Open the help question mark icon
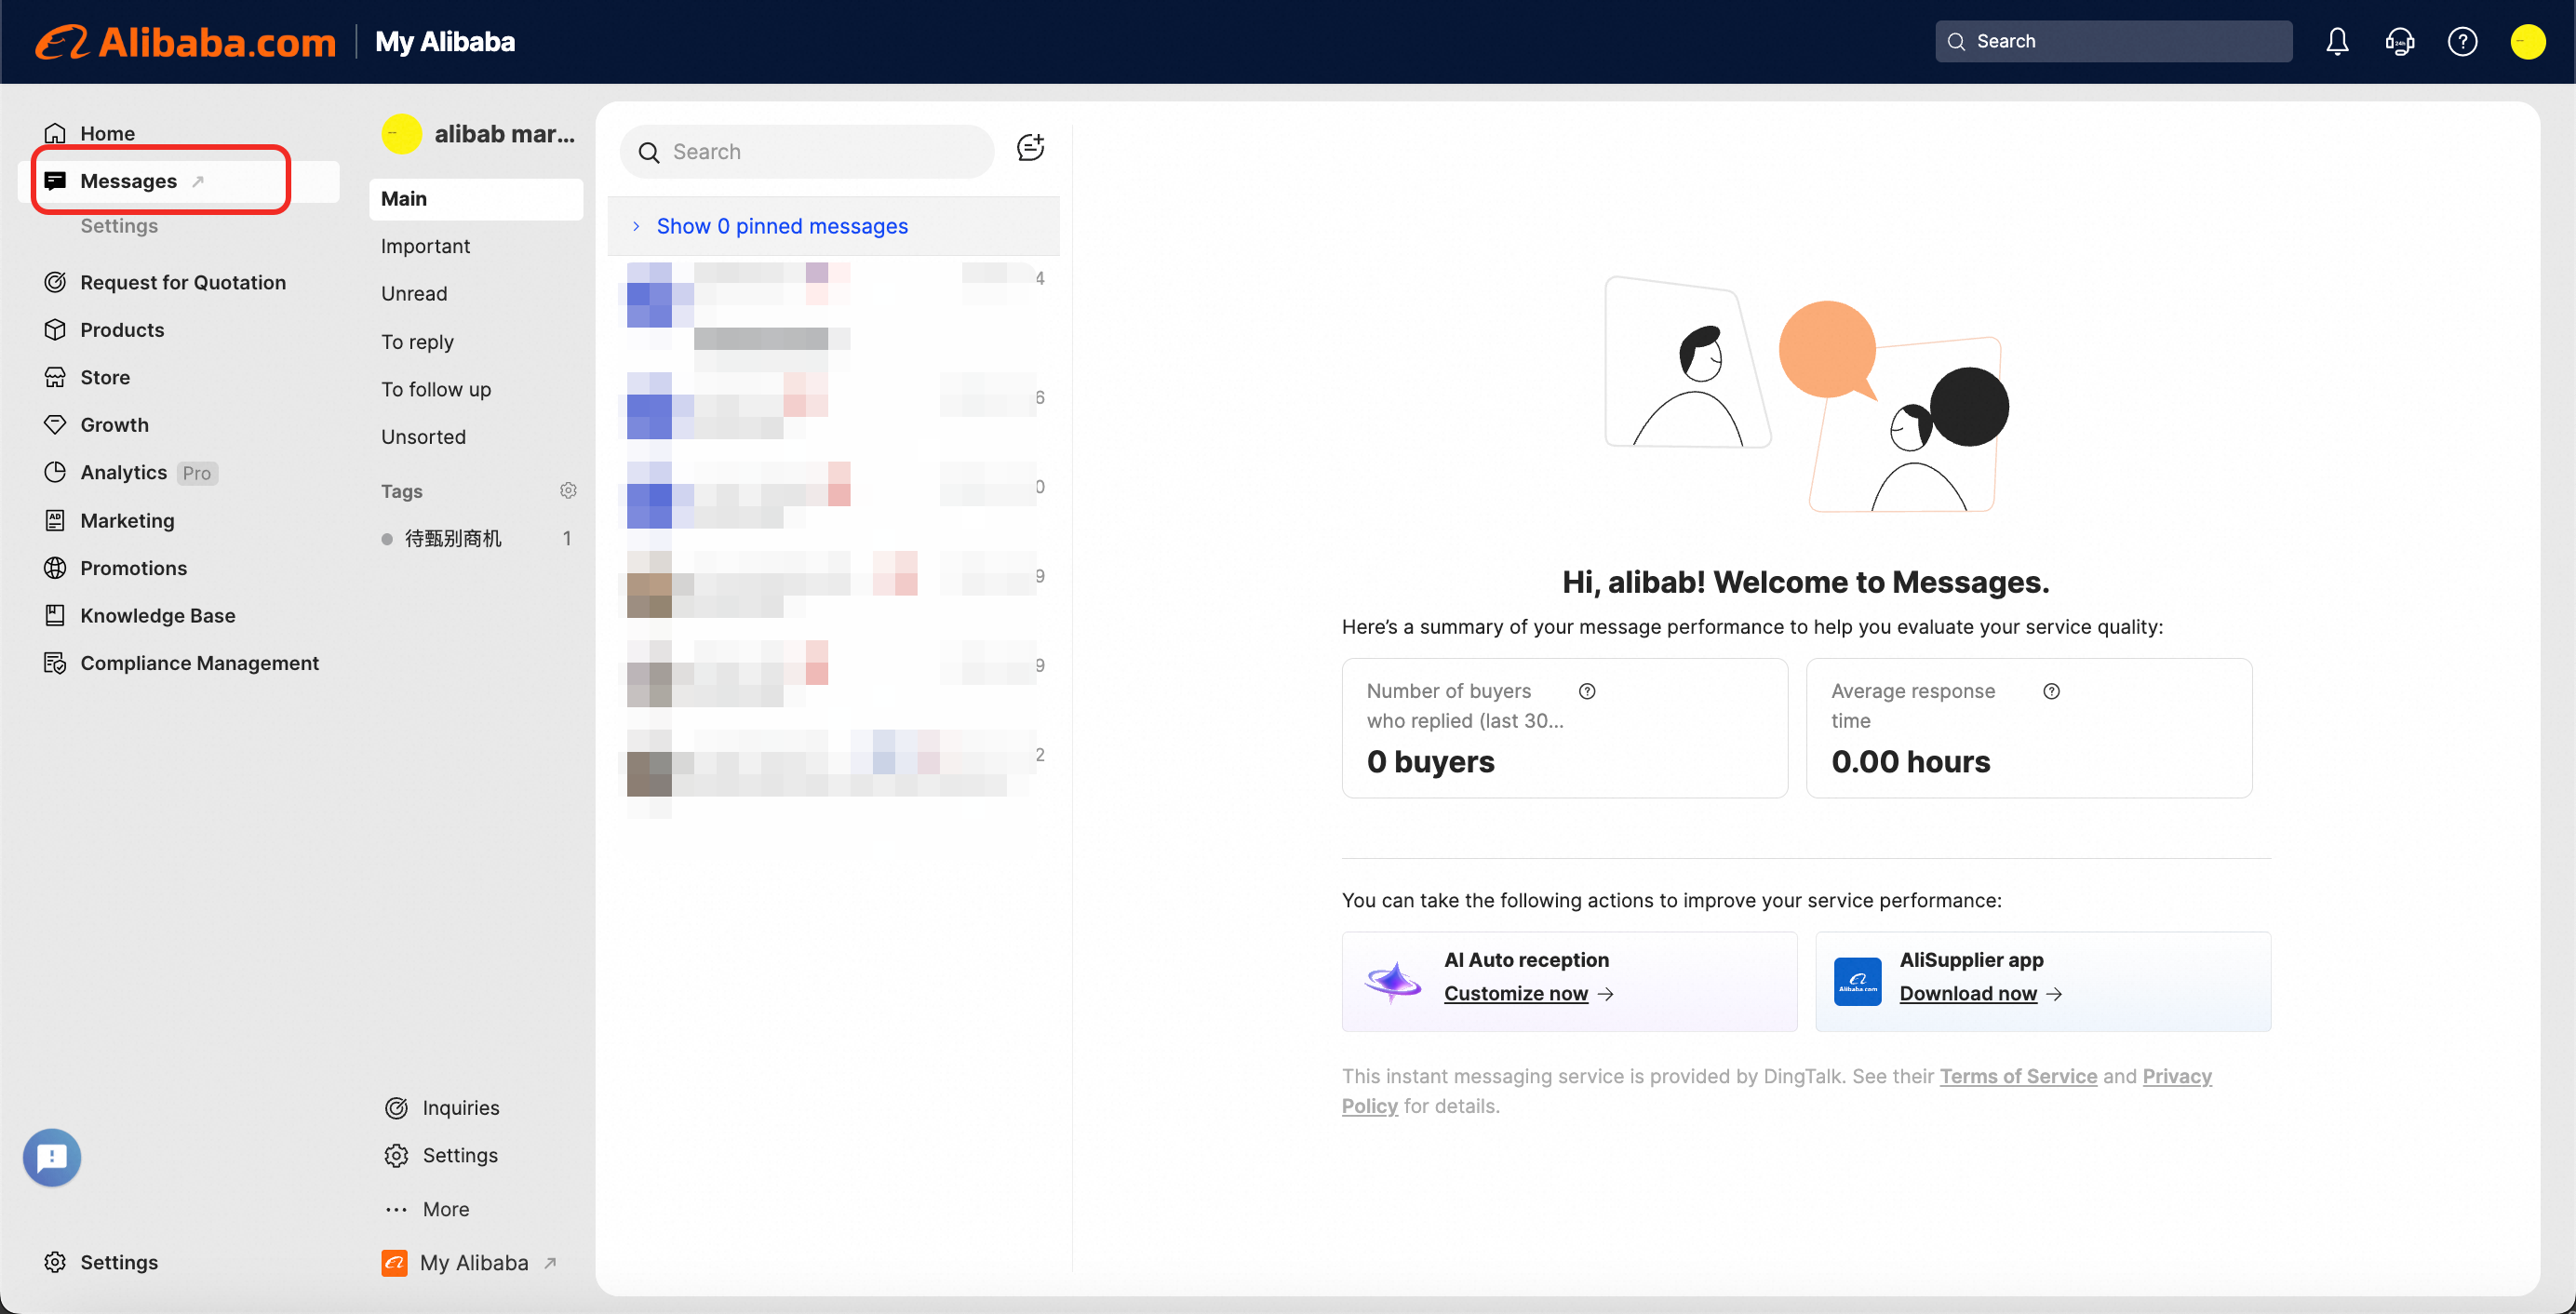The image size is (2576, 1314). pyautogui.click(x=2462, y=42)
